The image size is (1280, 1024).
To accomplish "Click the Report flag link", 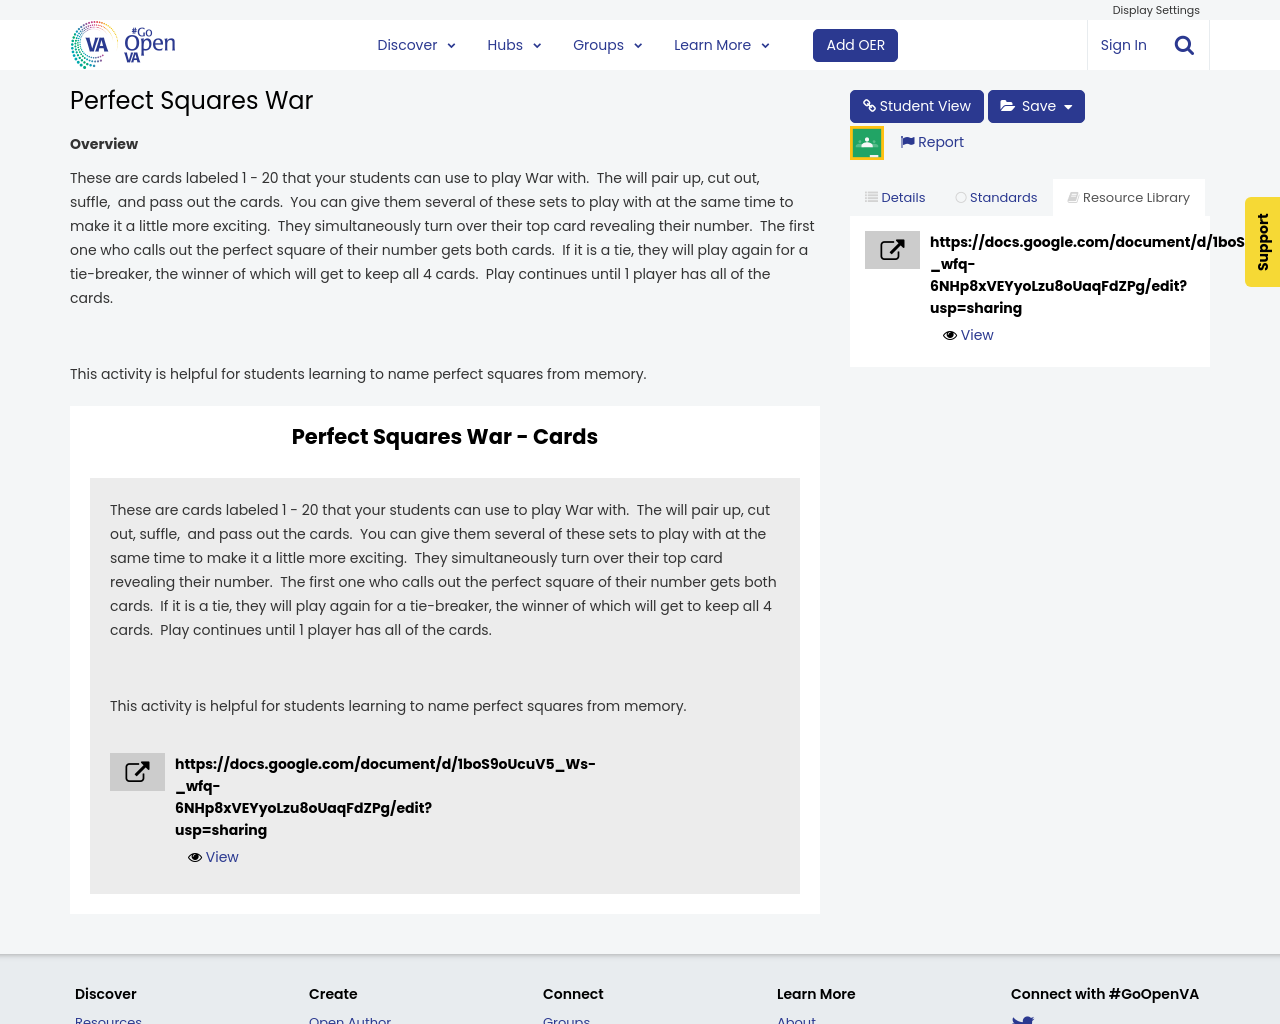I will pos(932,142).
